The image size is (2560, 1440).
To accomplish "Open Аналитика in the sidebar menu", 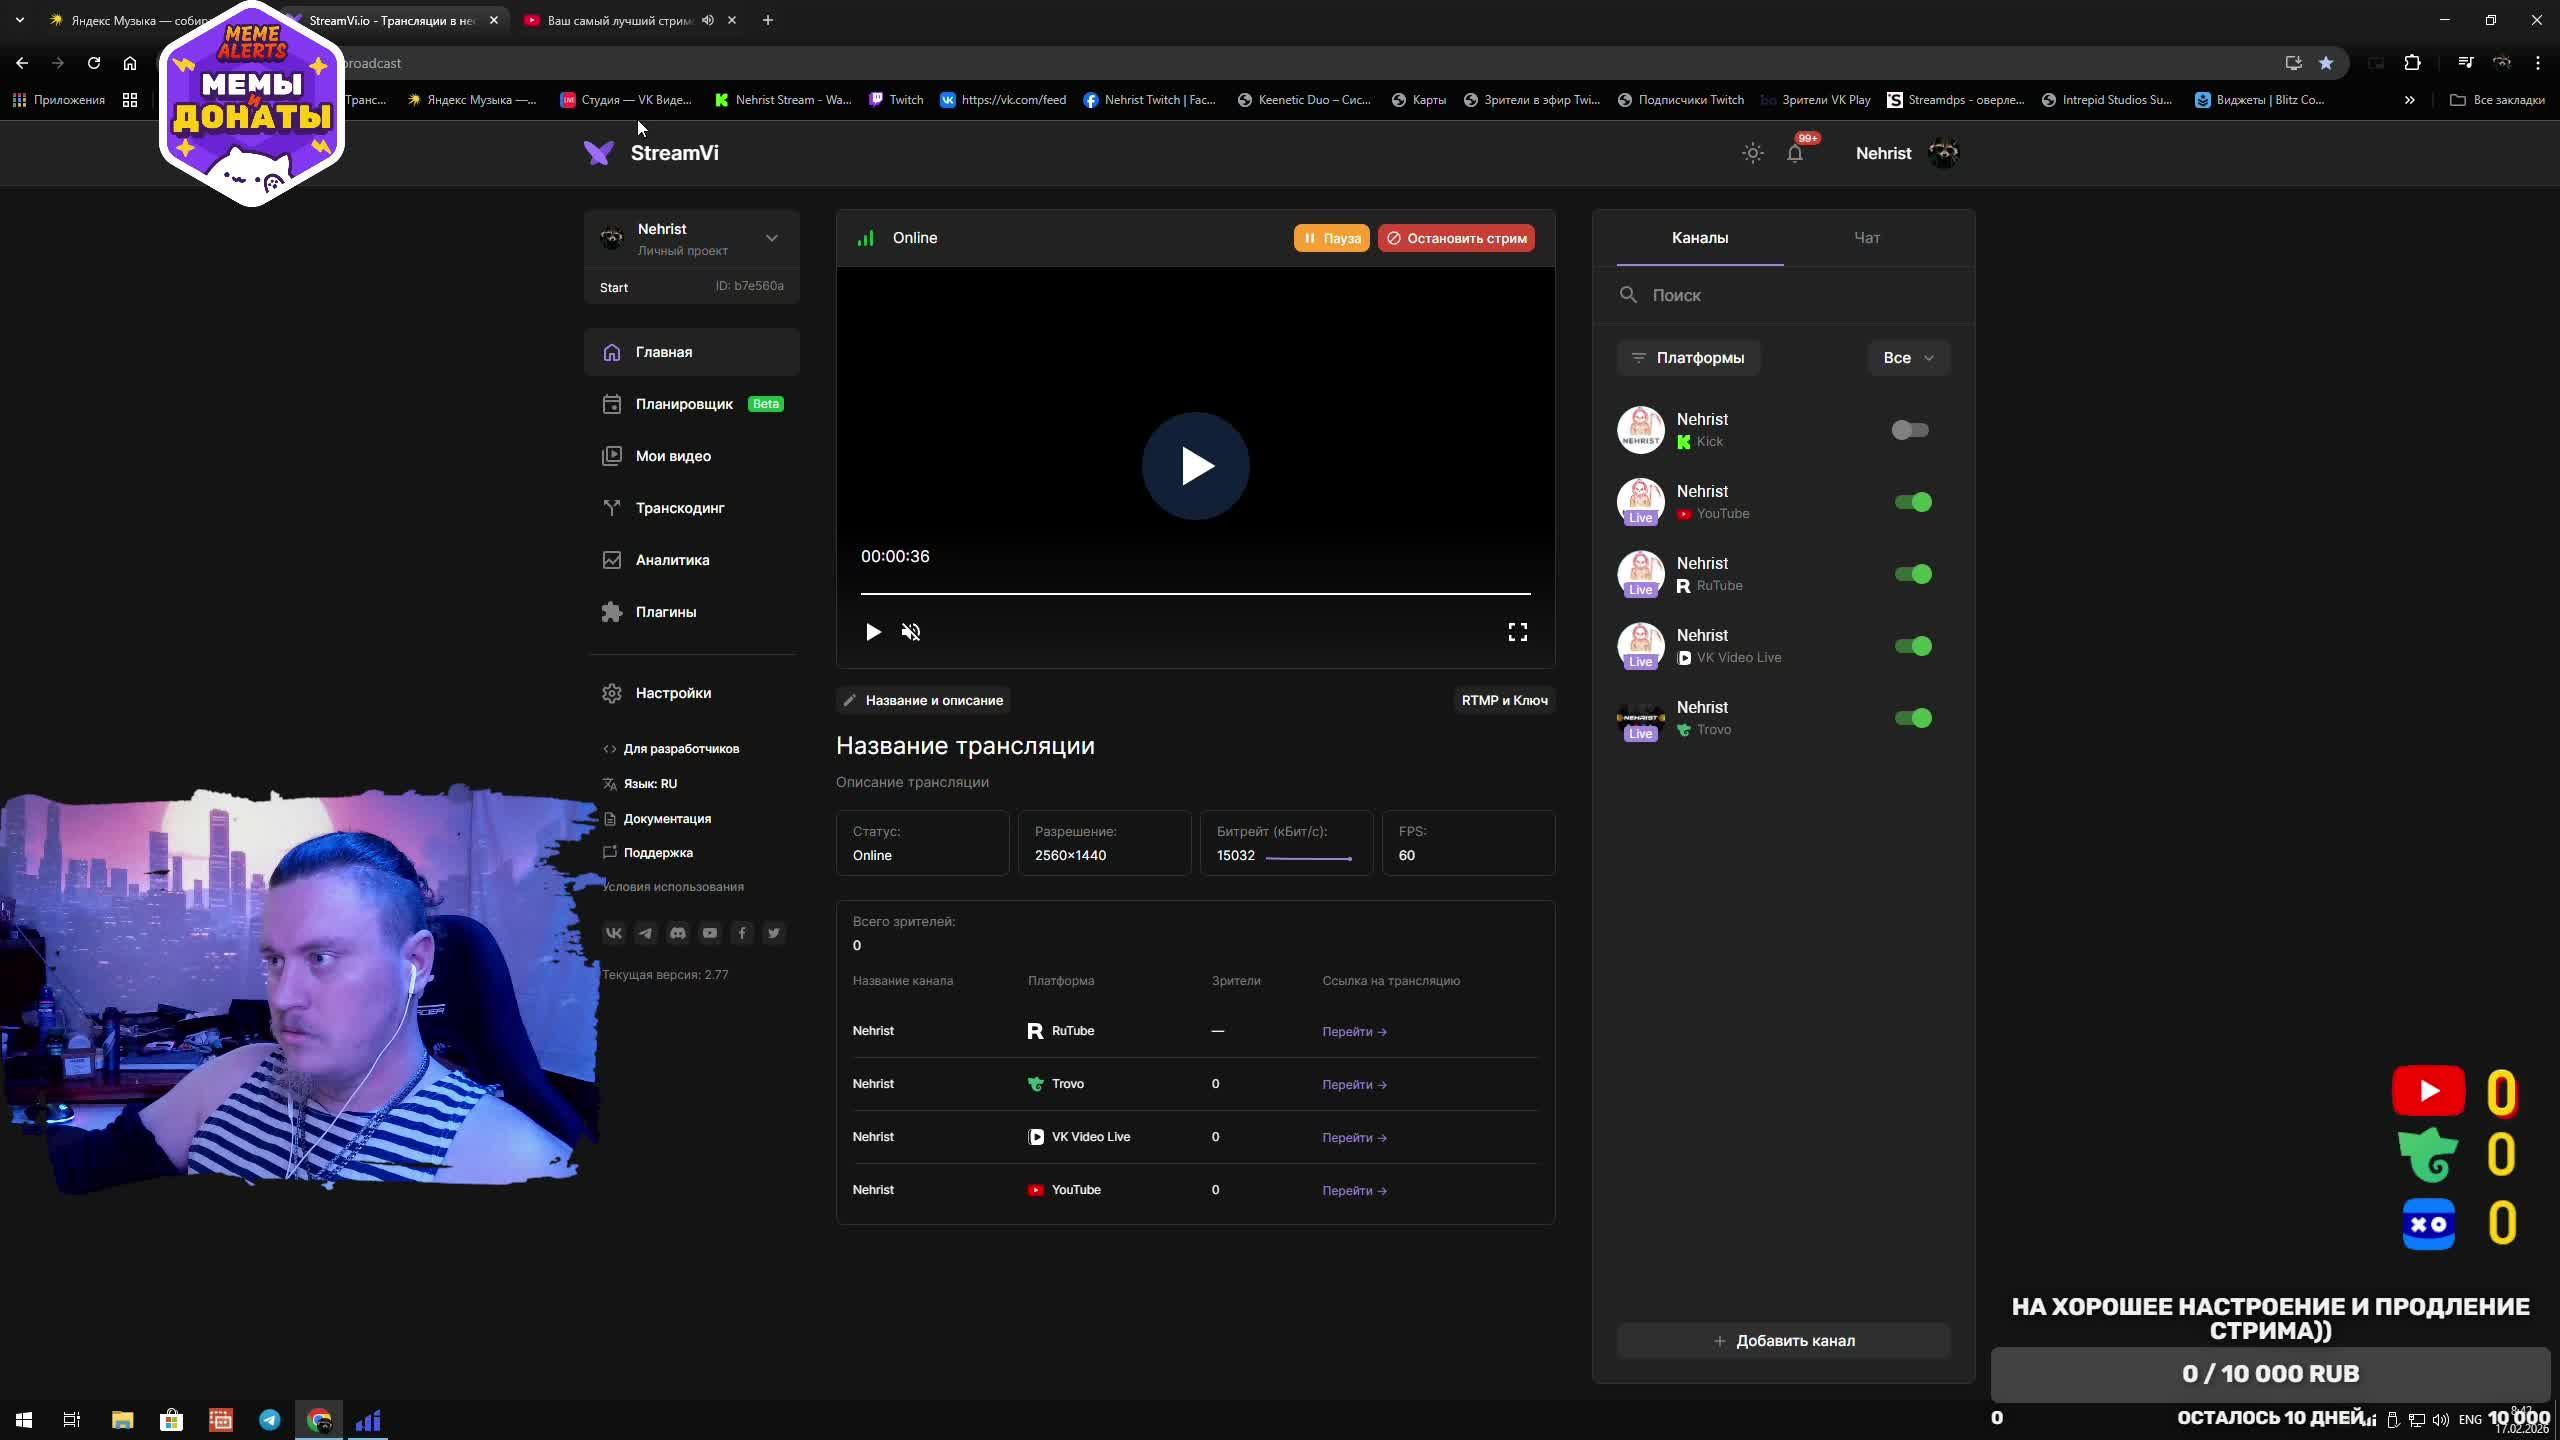I will (672, 560).
